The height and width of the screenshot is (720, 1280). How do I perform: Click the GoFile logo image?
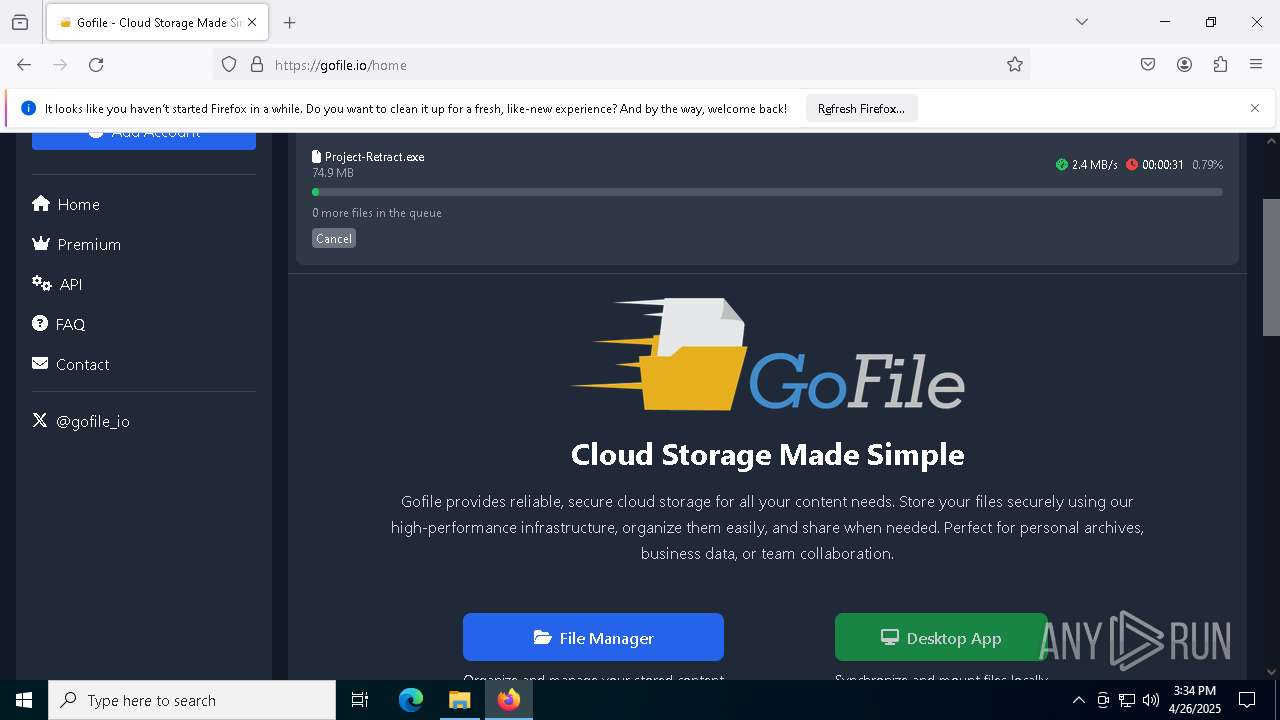coord(767,355)
